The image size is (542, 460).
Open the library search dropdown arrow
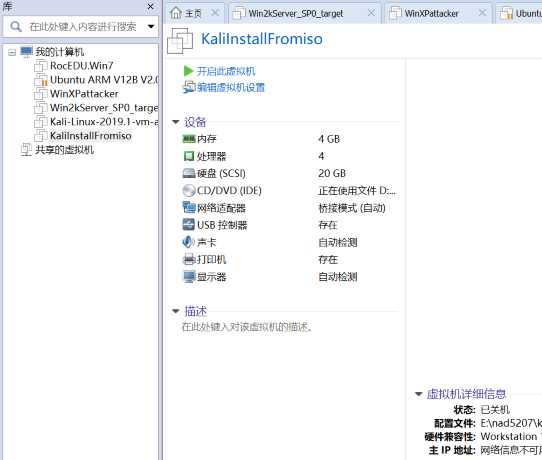pyautogui.click(x=151, y=26)
